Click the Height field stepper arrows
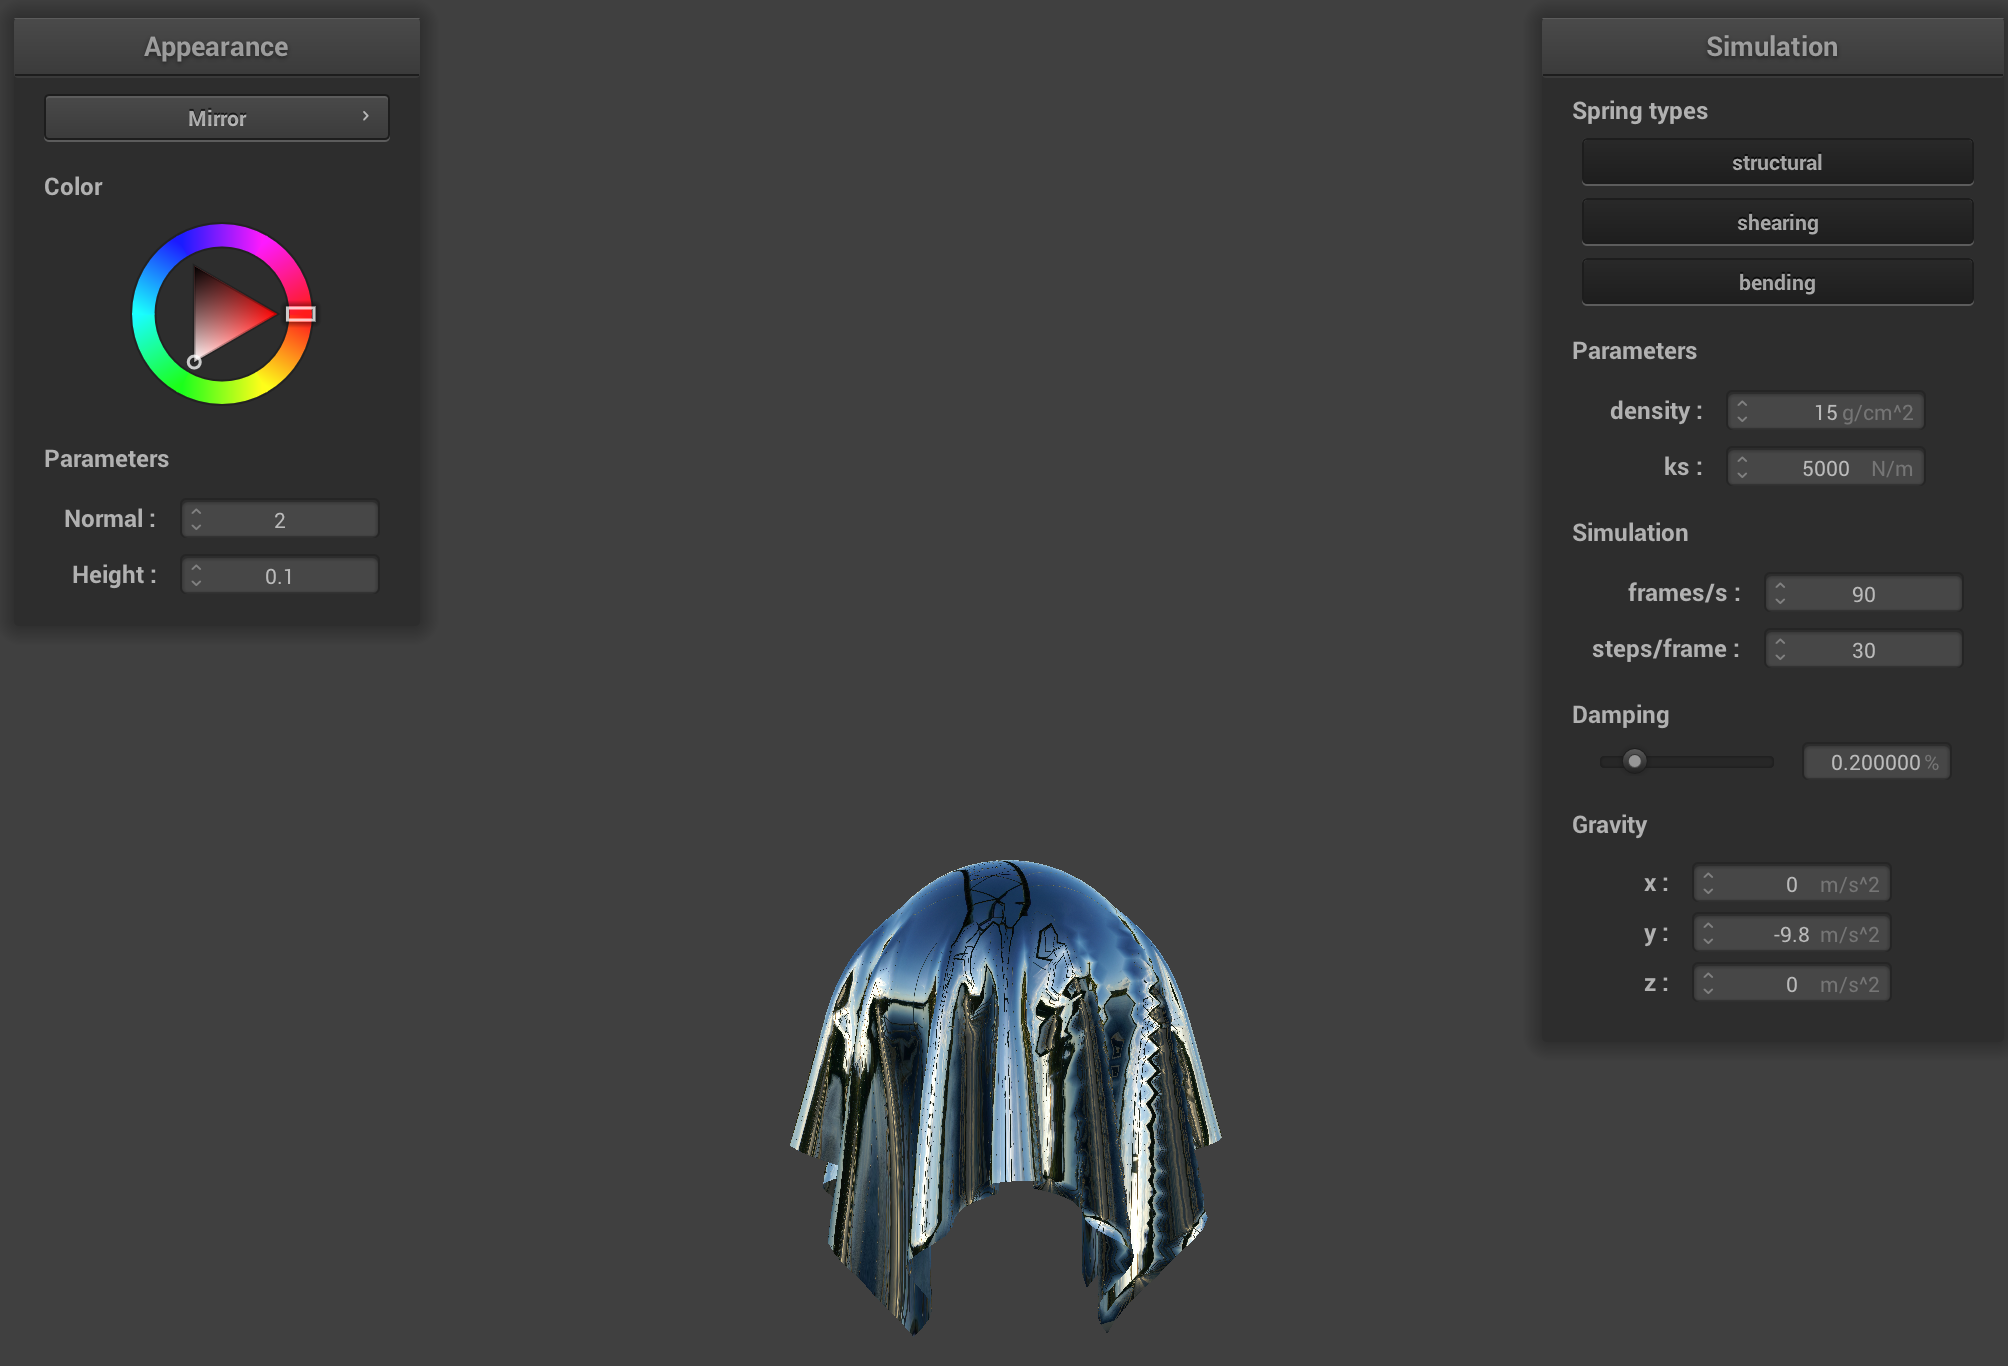 197,575
